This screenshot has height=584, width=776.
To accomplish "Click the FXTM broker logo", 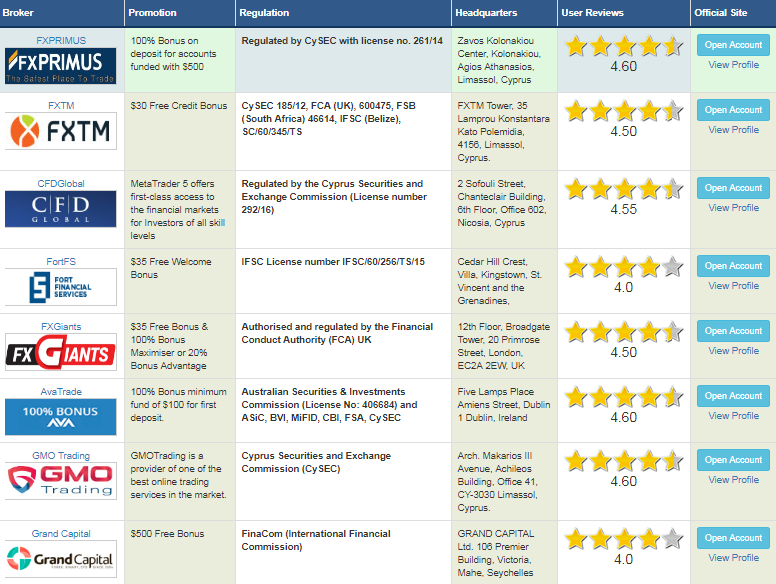I will (61, 131).
